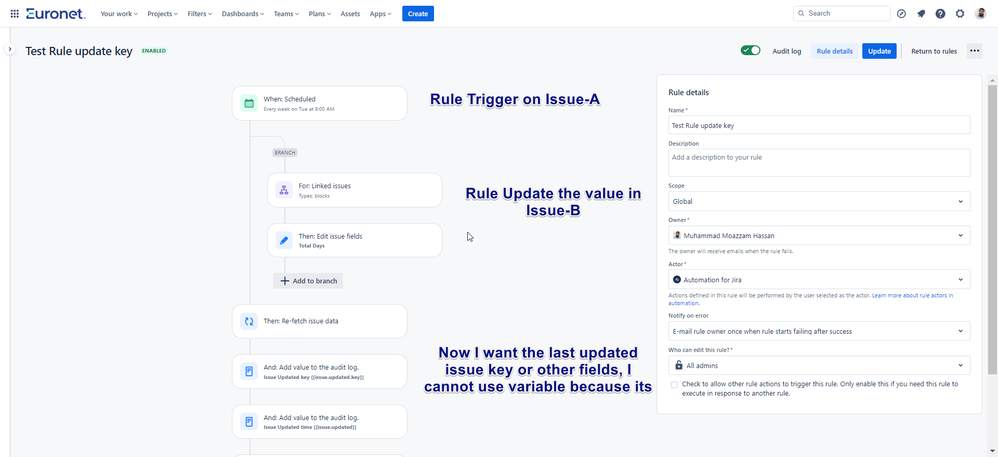Open the Audit log

pyautogui.click(x=787, y=51)
